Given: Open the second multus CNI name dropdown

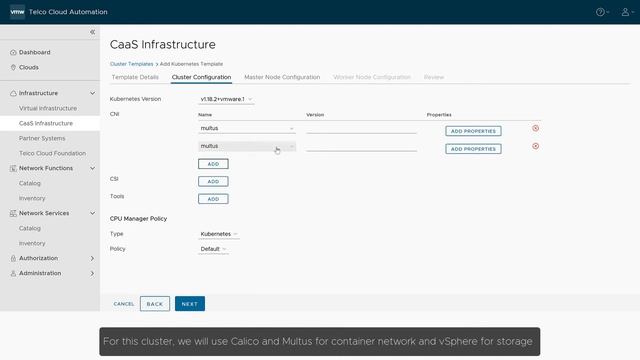Looking at the screenshot, I should coord(247,146).
